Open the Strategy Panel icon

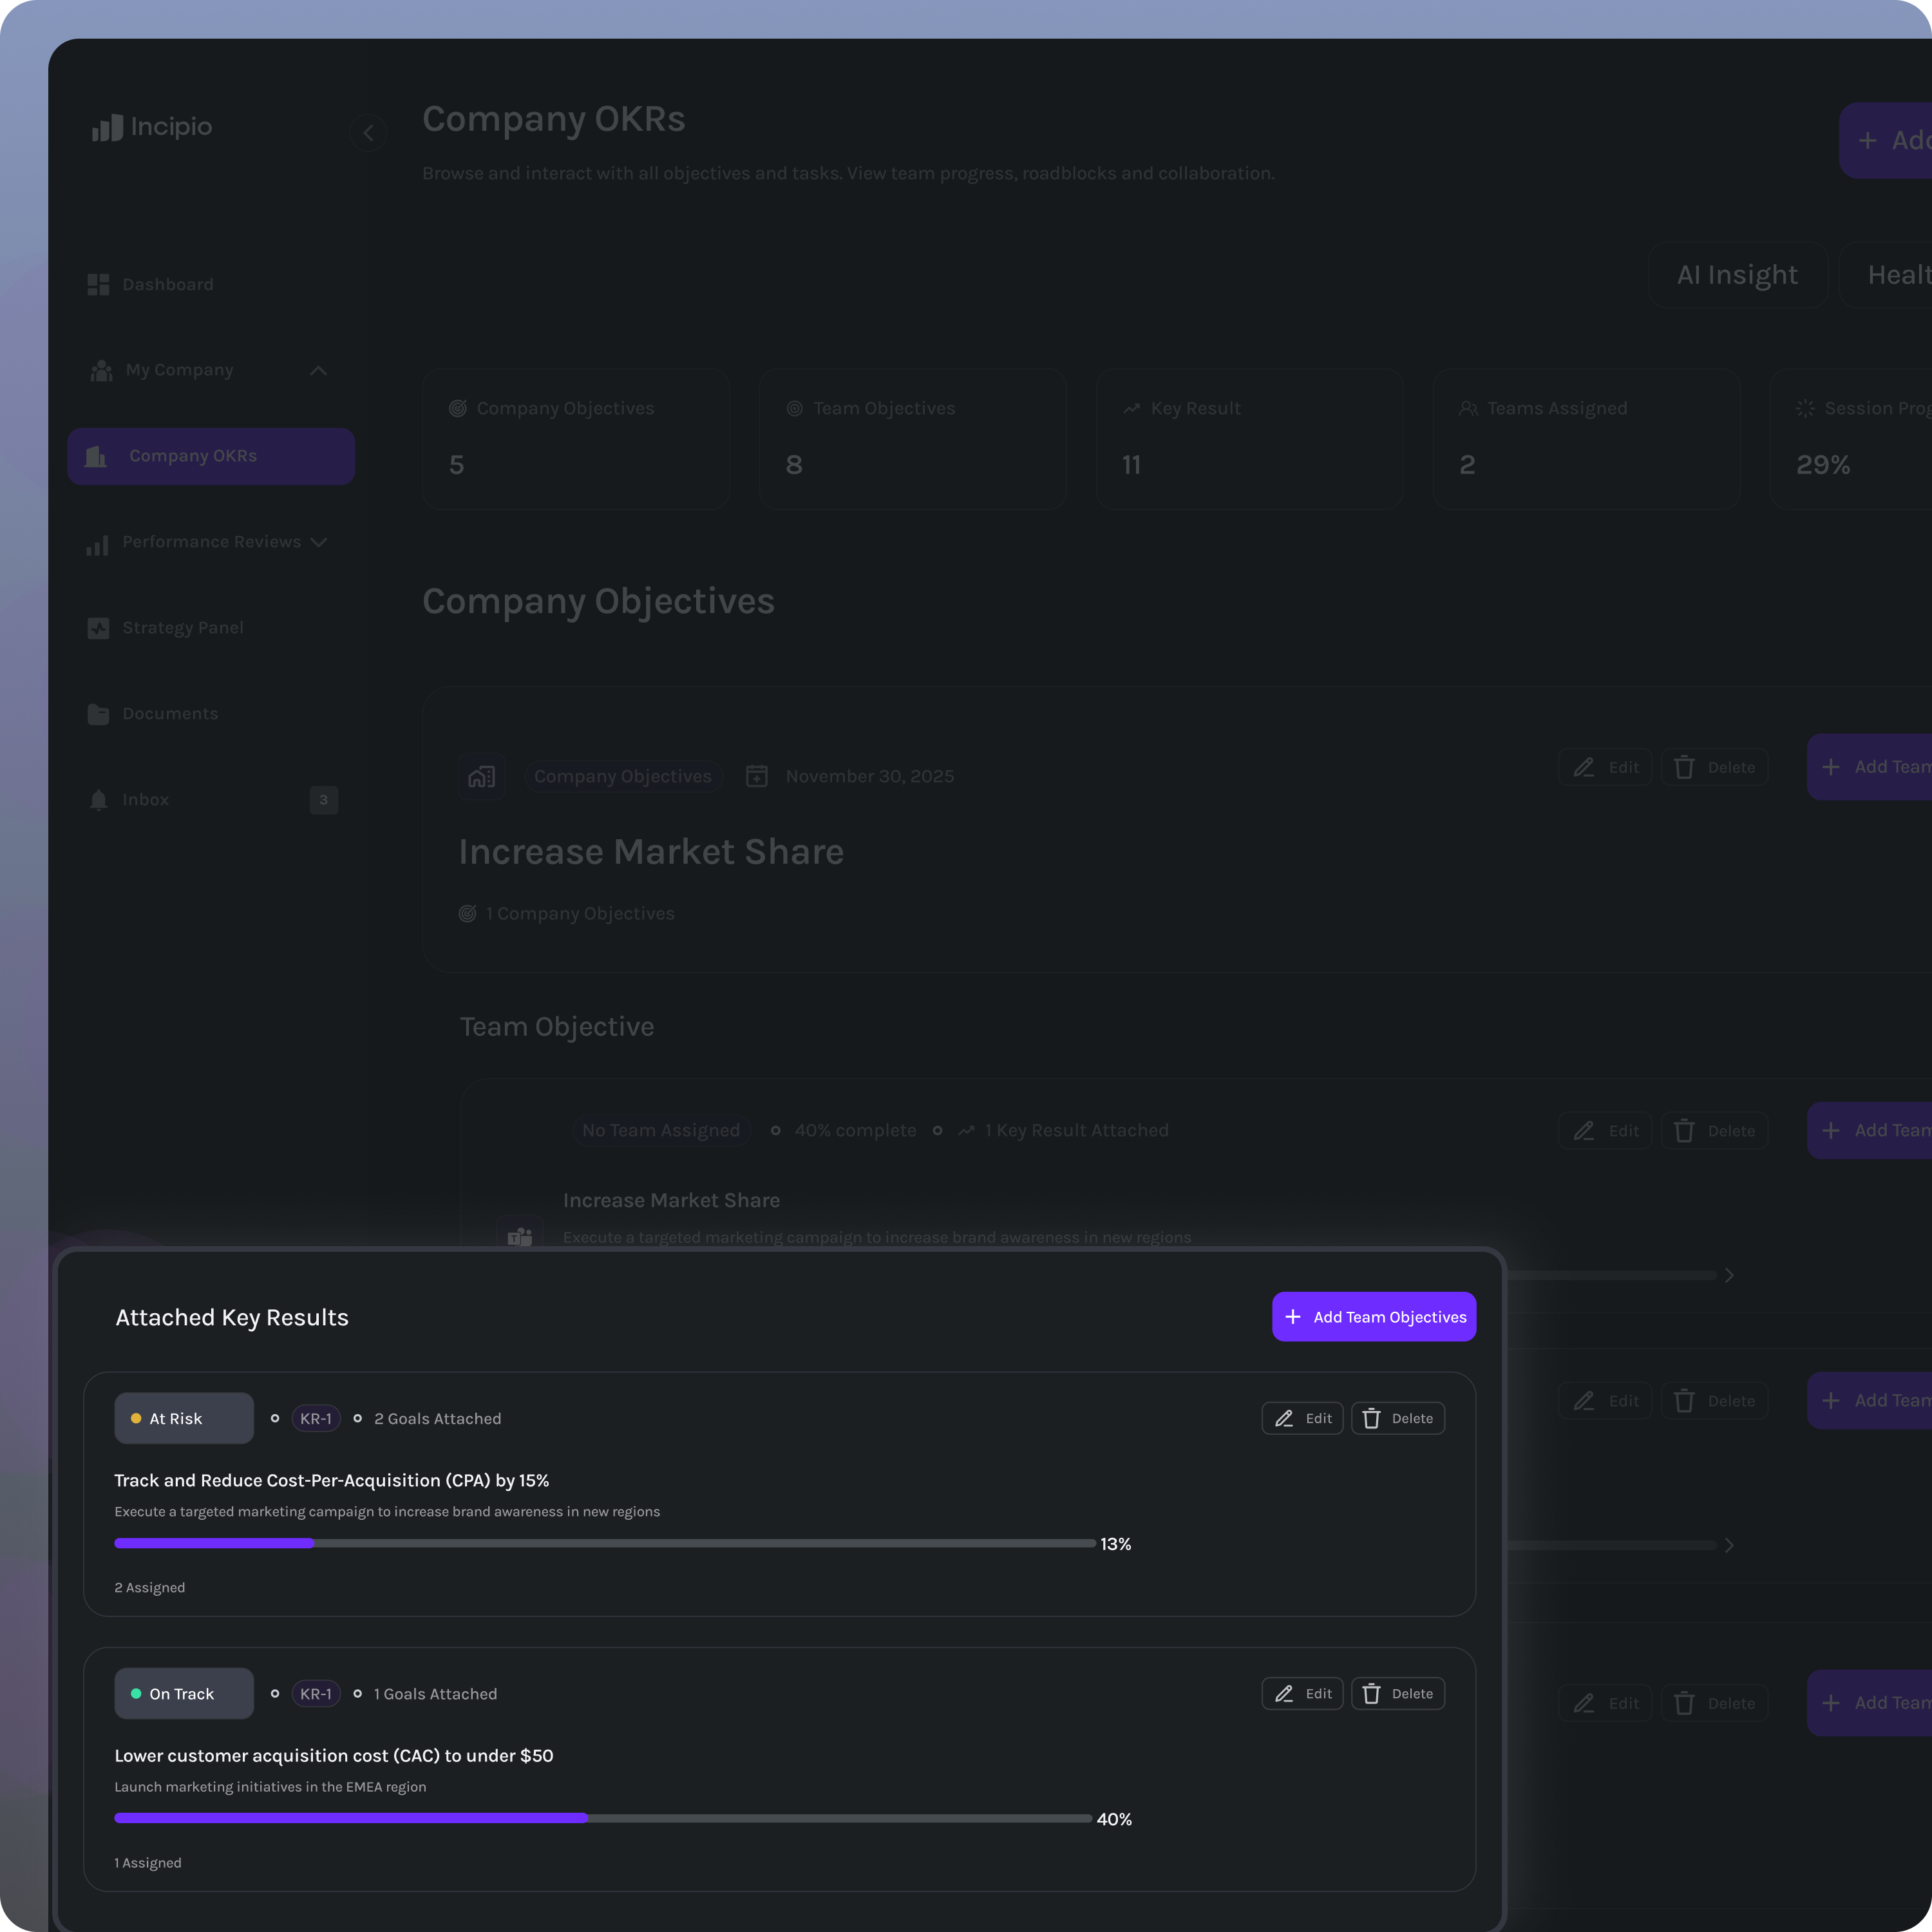98,628
